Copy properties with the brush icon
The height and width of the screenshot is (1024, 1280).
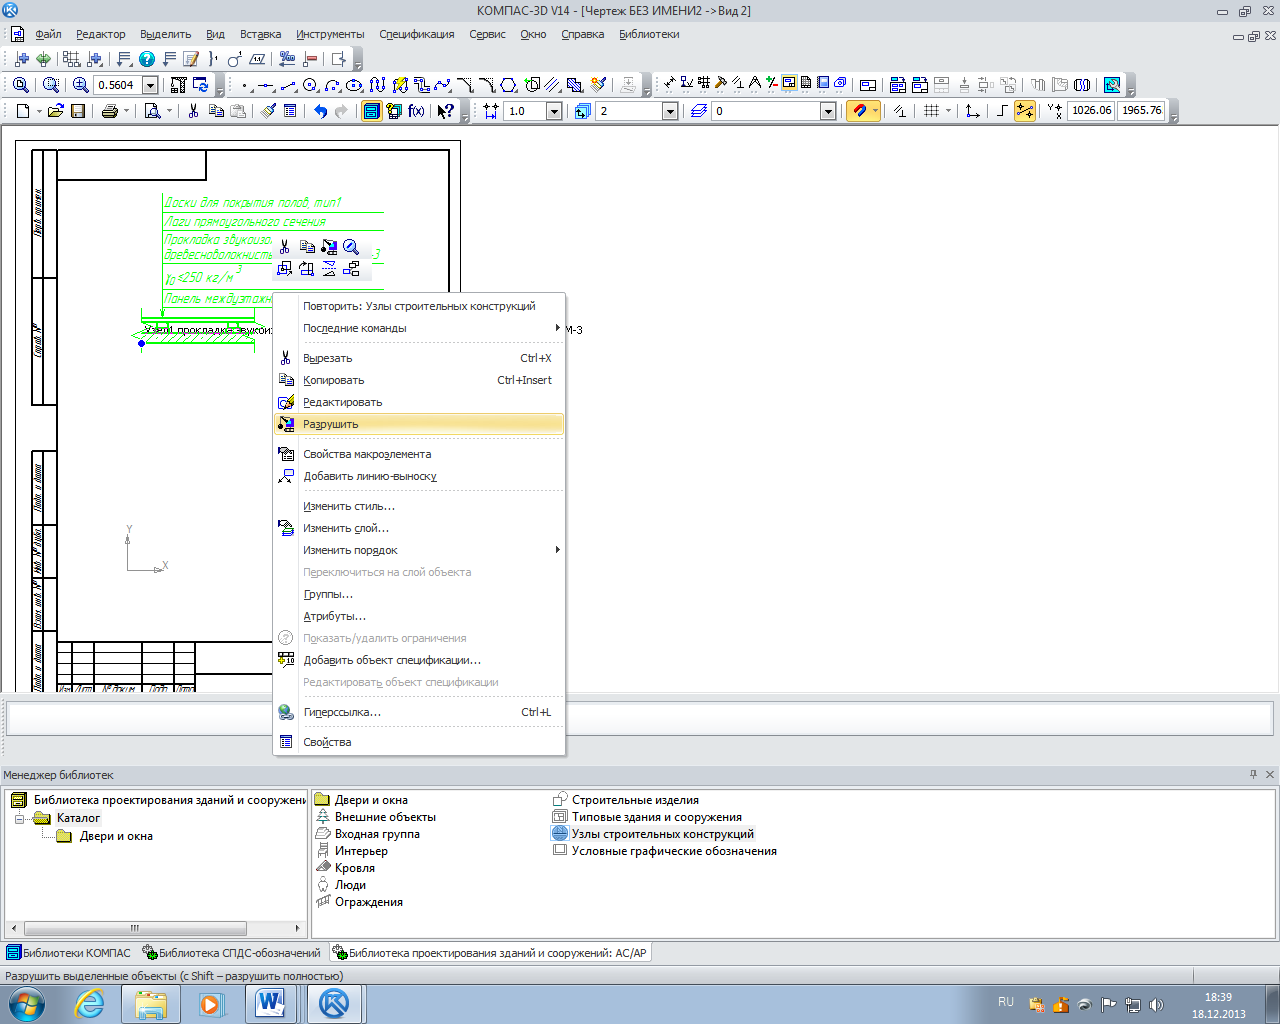click(x=268, y=111)
